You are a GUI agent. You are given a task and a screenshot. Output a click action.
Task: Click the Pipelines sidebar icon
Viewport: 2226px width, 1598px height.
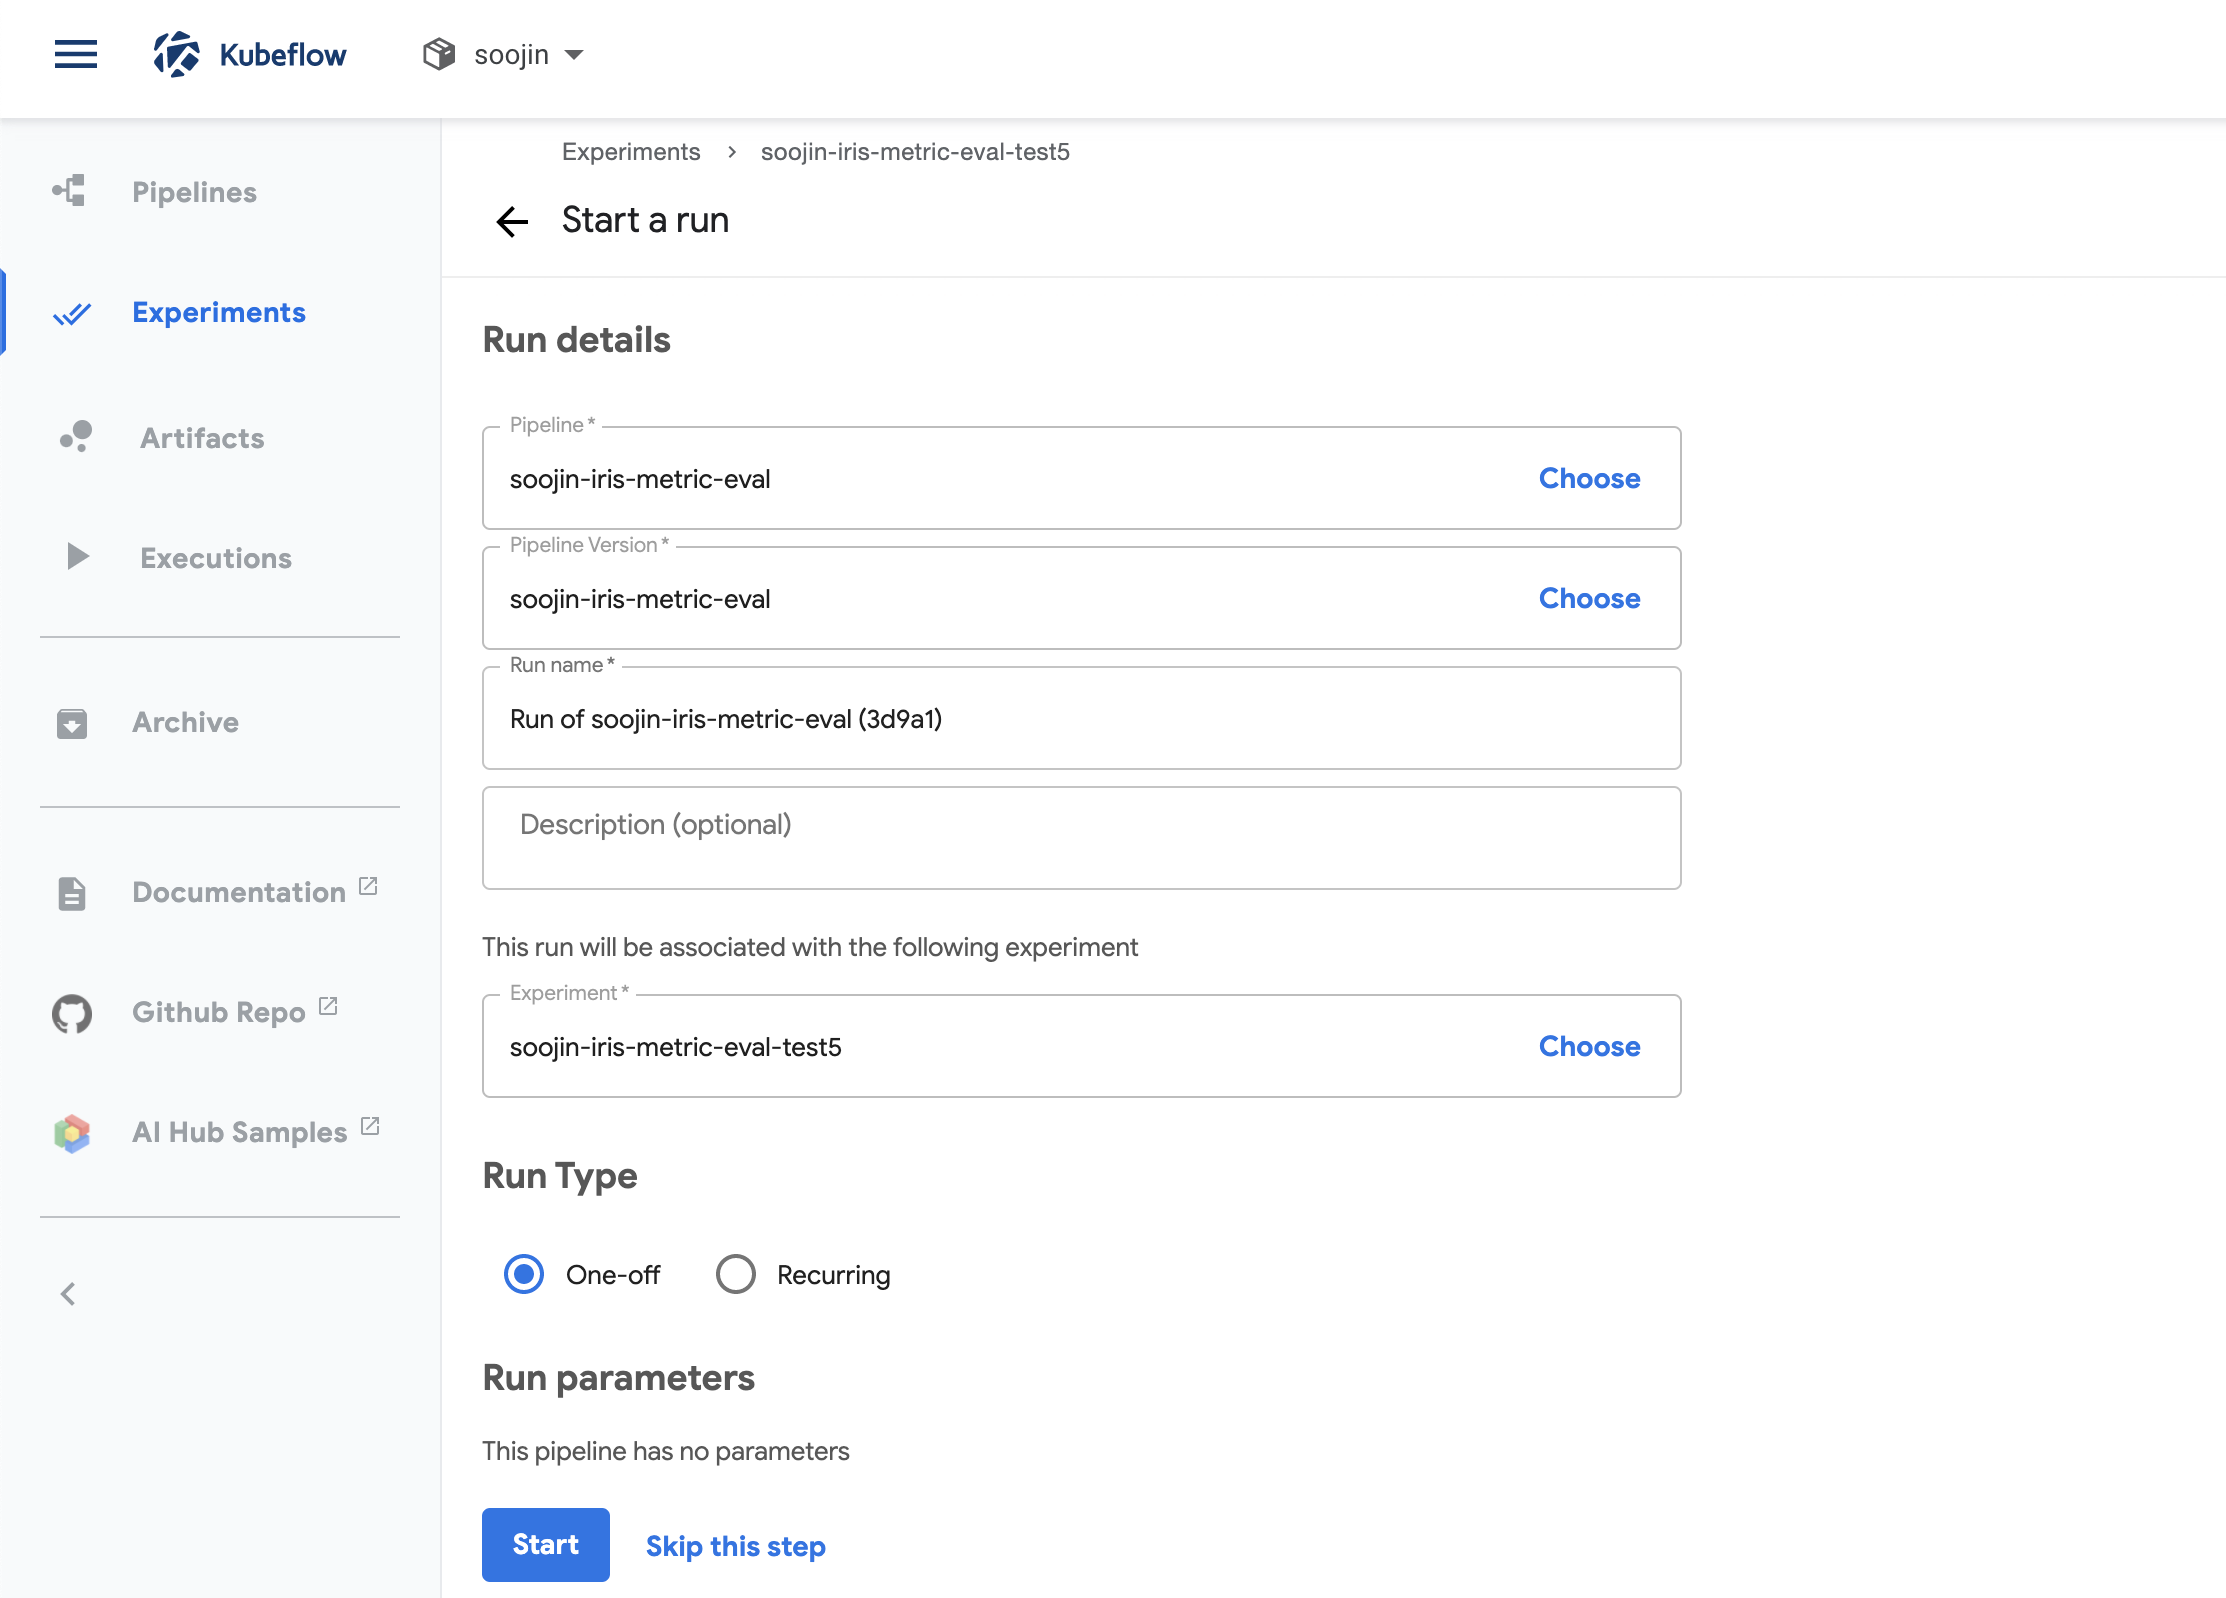coord(70,191)
